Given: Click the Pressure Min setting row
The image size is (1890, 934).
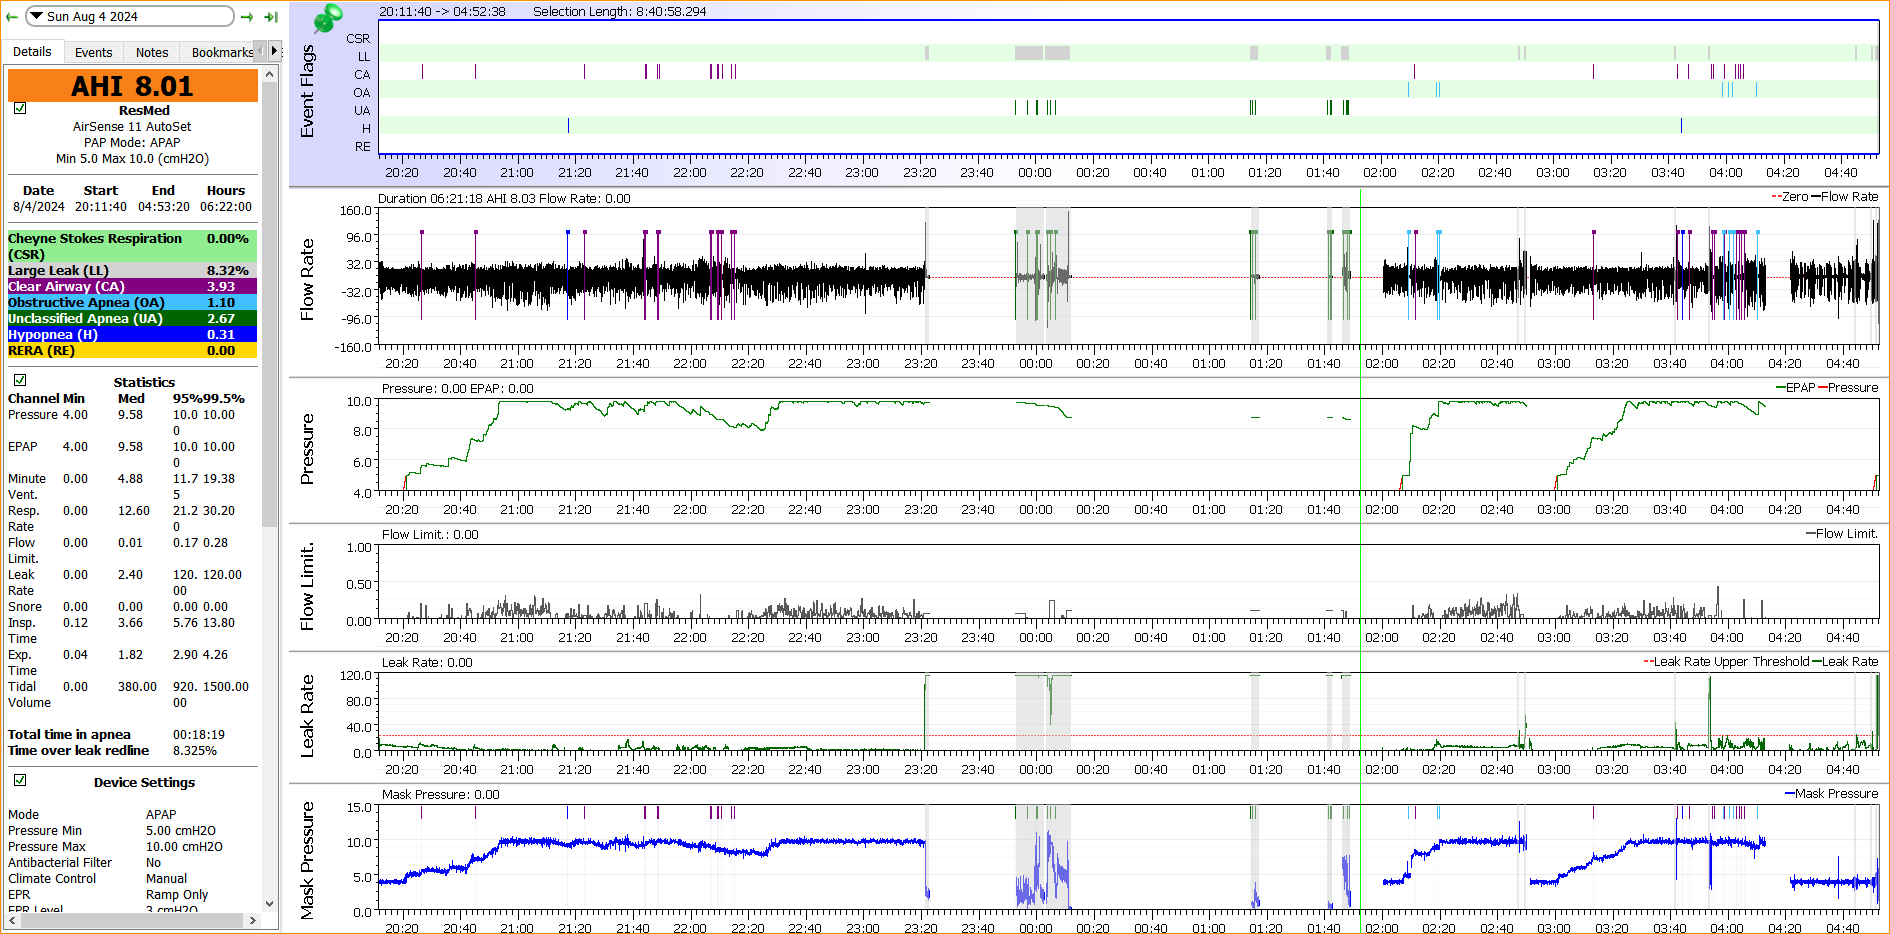Looking at the screenshot, I should tap(132, 830).
